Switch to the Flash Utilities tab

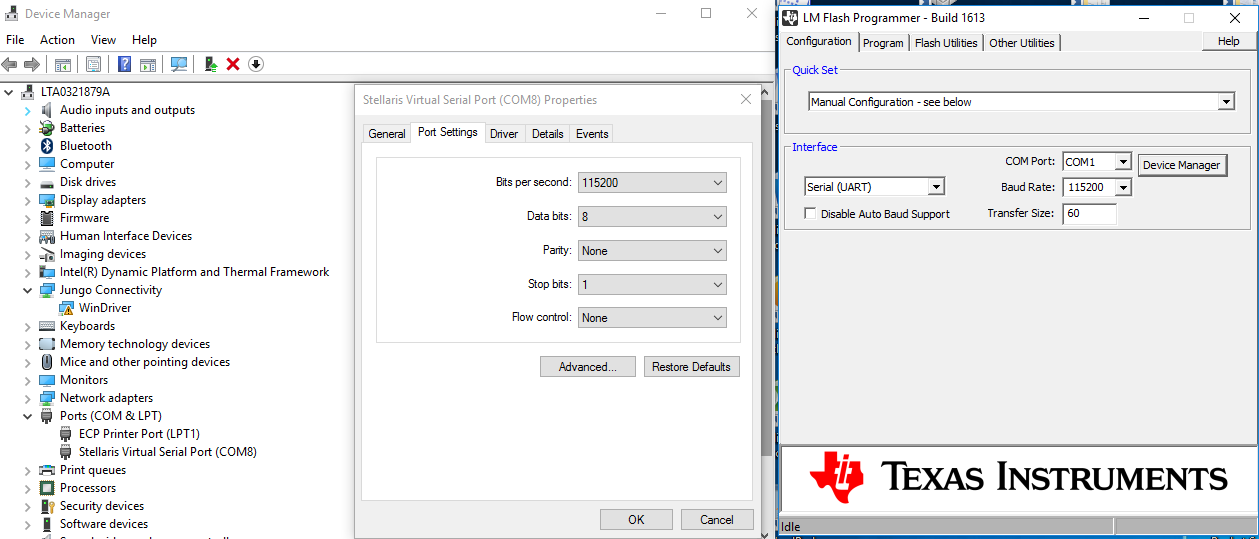tap(946, 43)
